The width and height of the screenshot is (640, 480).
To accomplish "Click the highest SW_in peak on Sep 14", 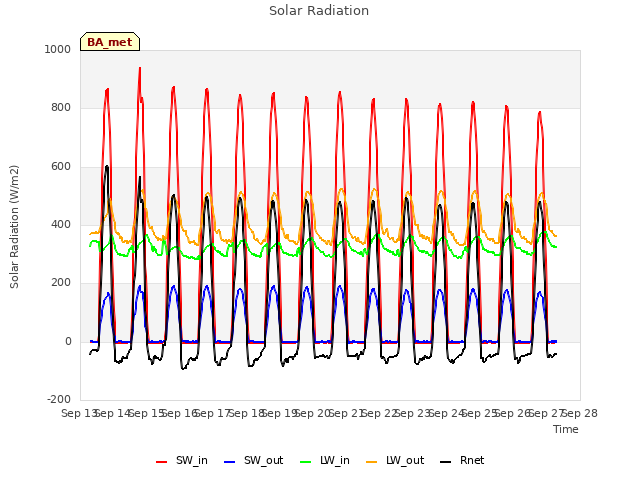I will (140, 68).
